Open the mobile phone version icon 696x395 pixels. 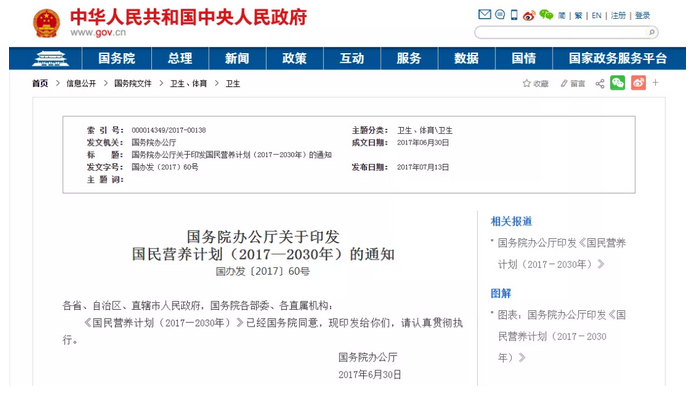[514, 15]
